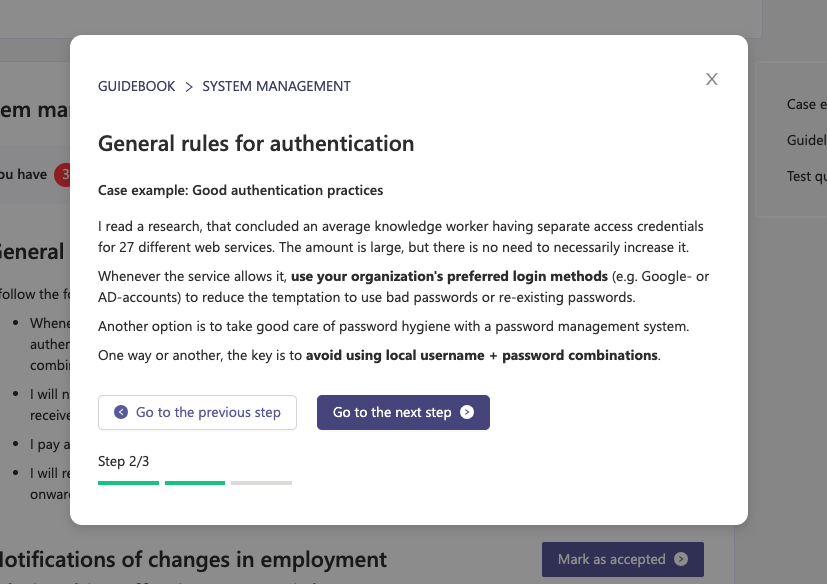
Task: Click arrow icon in Mark as accepted
Action: [681, 559]
